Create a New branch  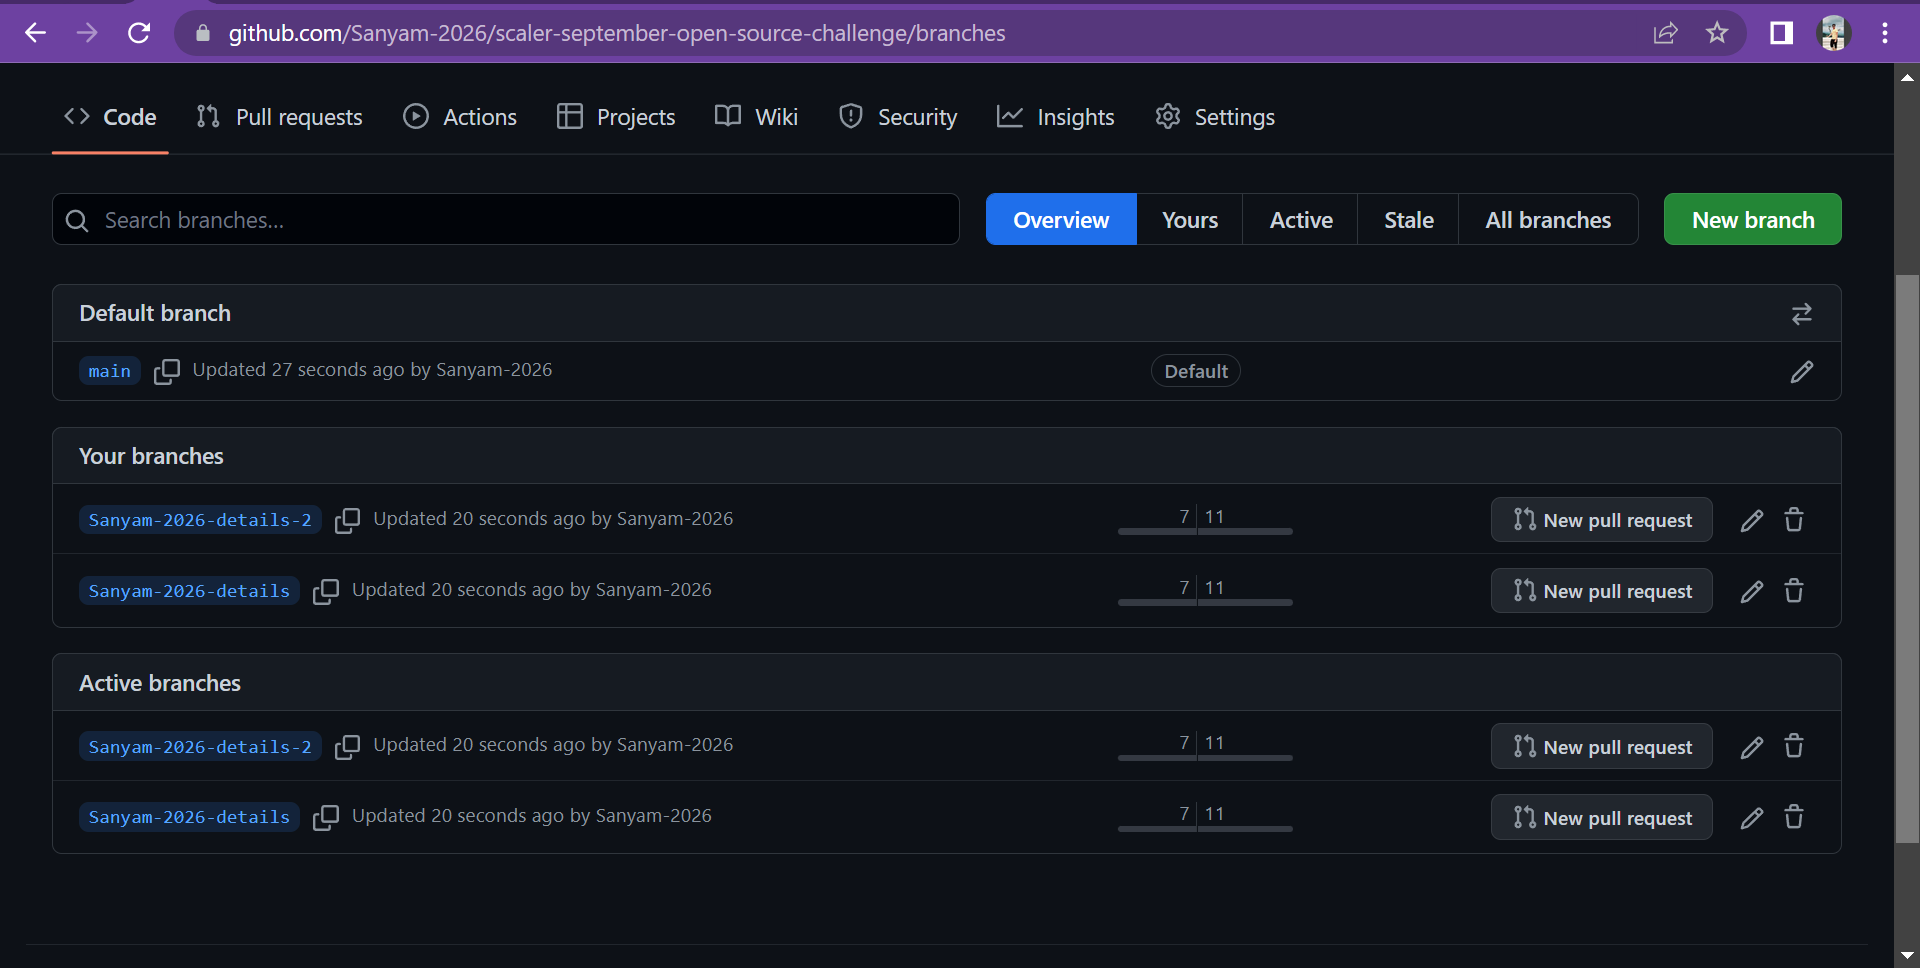pos(1752,219)
